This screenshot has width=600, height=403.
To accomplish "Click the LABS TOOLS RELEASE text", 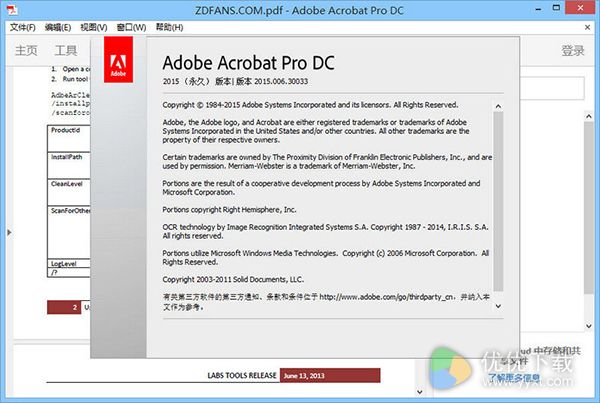I will coord(242,375).
